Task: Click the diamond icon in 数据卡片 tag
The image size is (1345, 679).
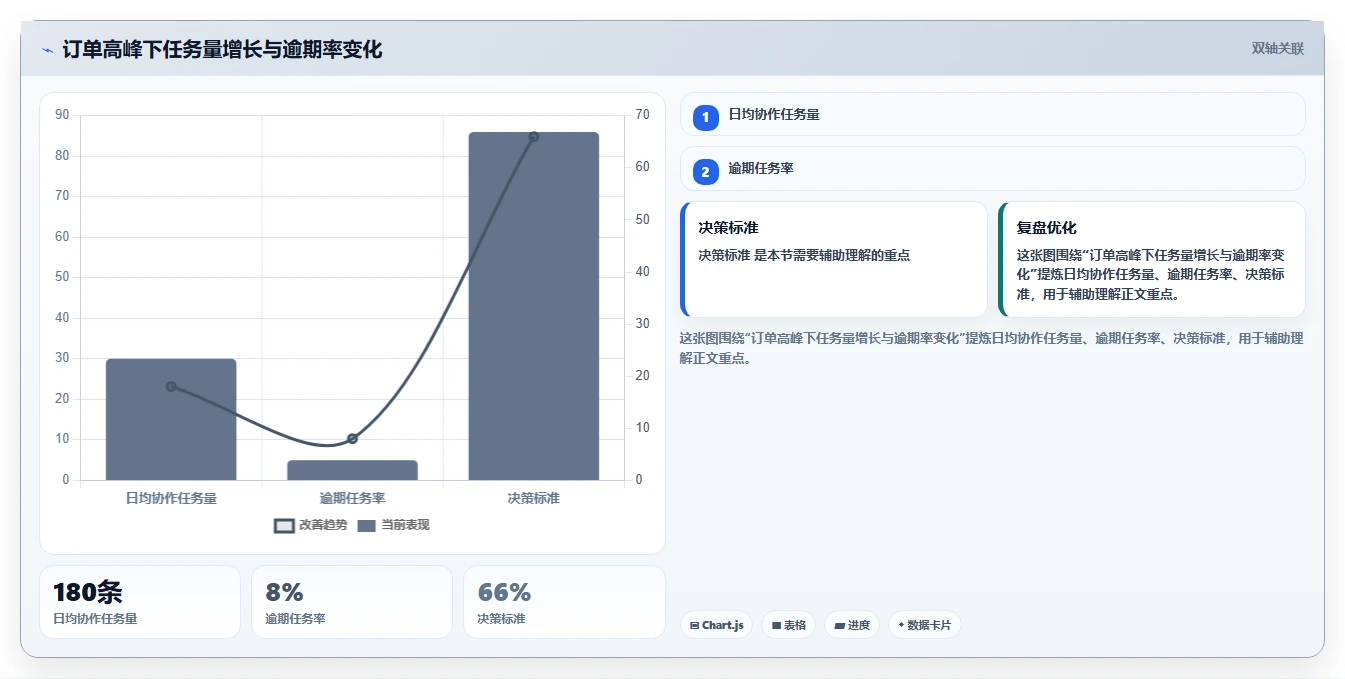Action: (901, 625)
